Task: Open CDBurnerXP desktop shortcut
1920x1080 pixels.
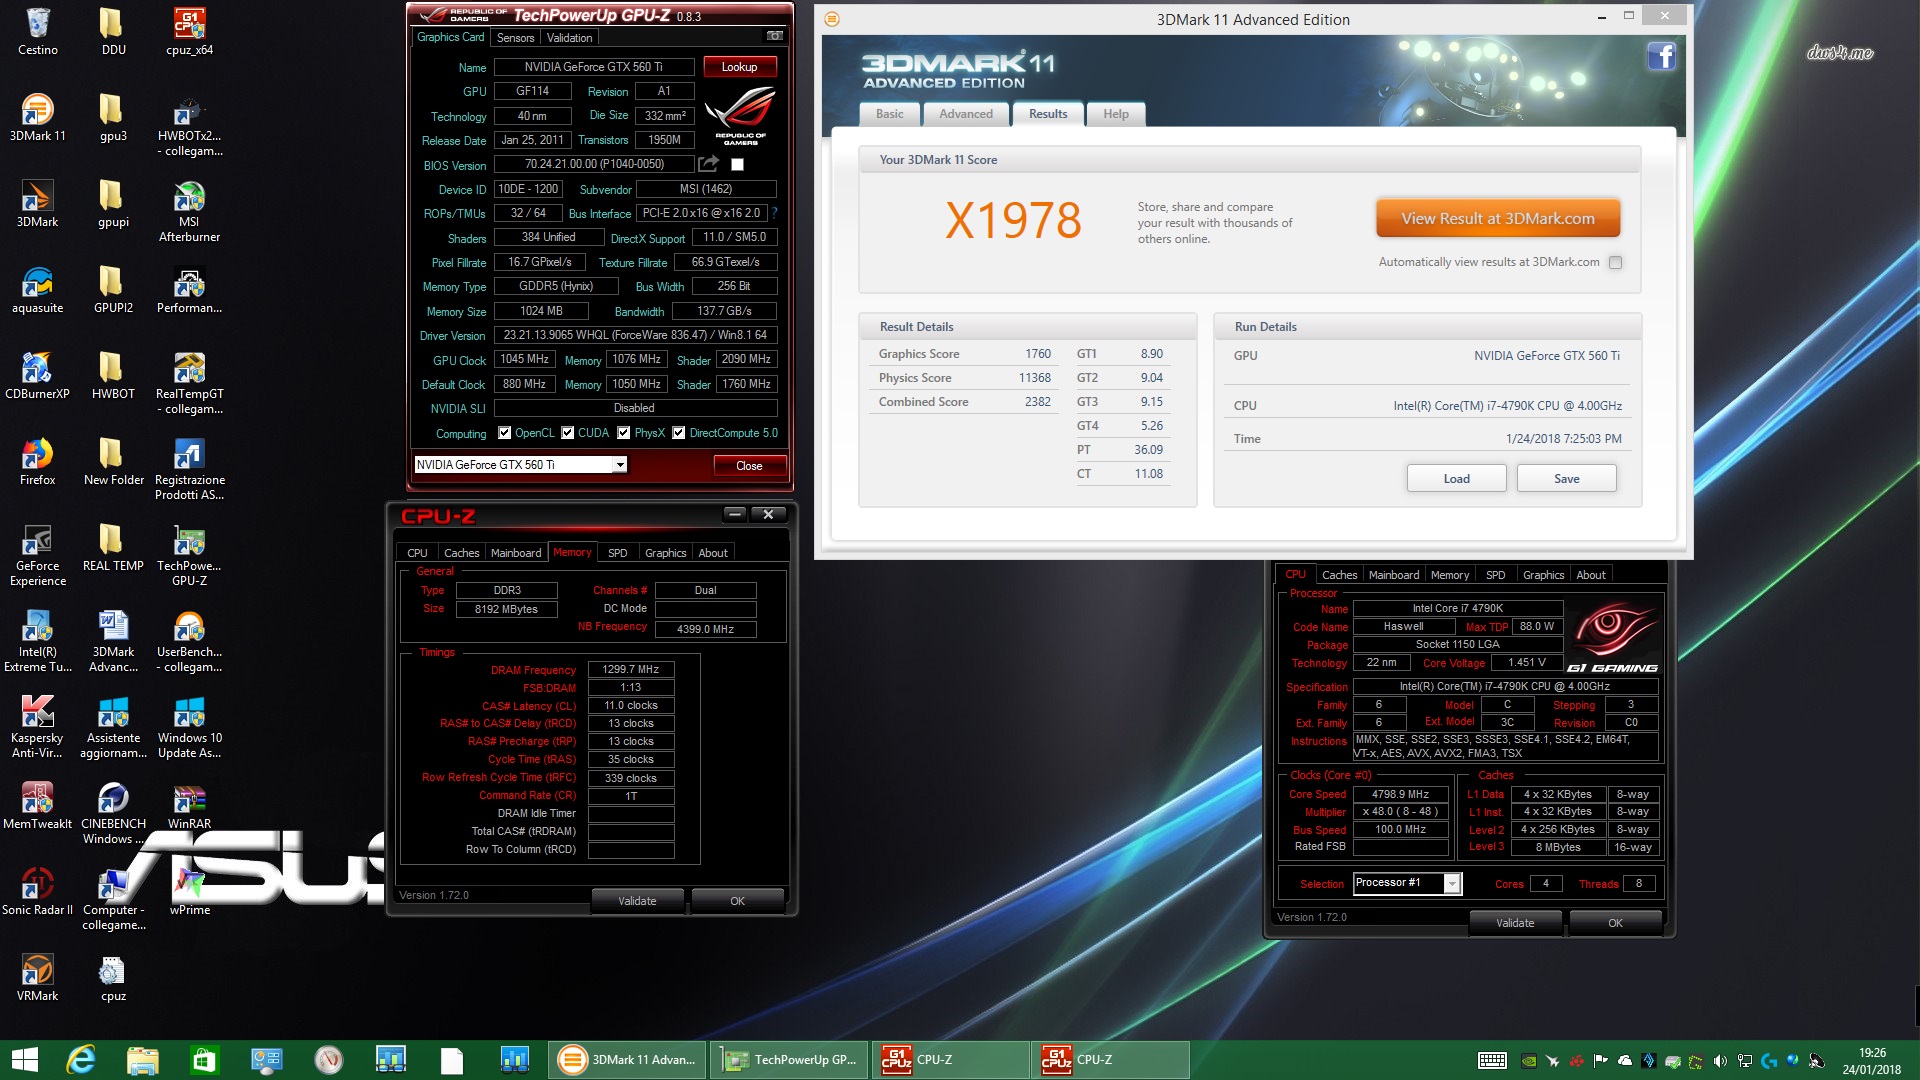Action: 37,376
